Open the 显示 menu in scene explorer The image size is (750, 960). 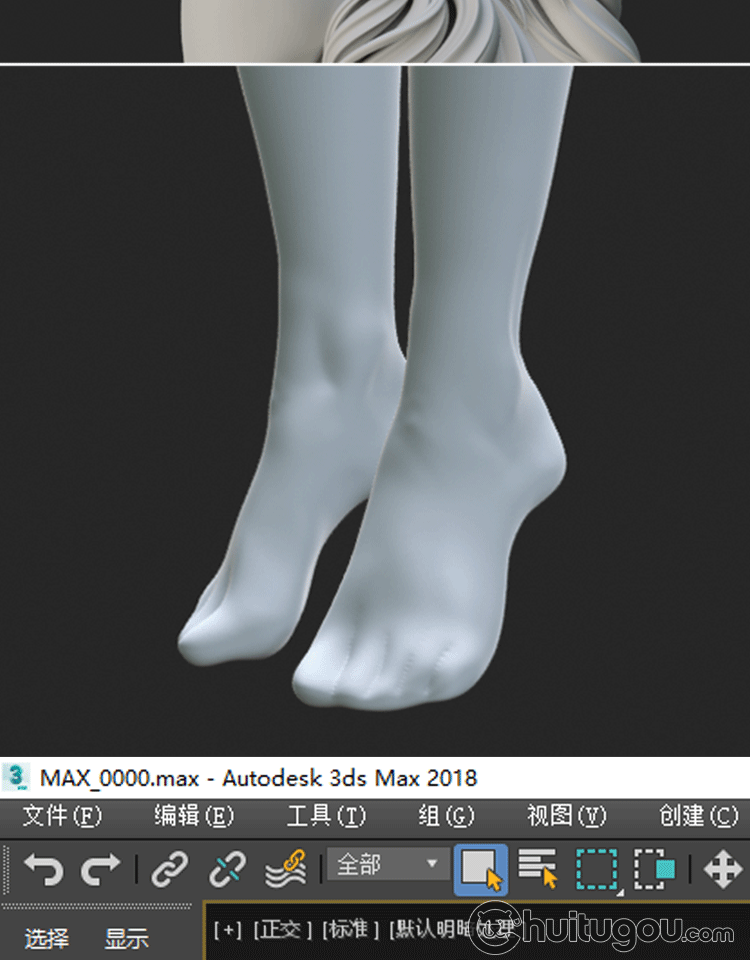127,939
